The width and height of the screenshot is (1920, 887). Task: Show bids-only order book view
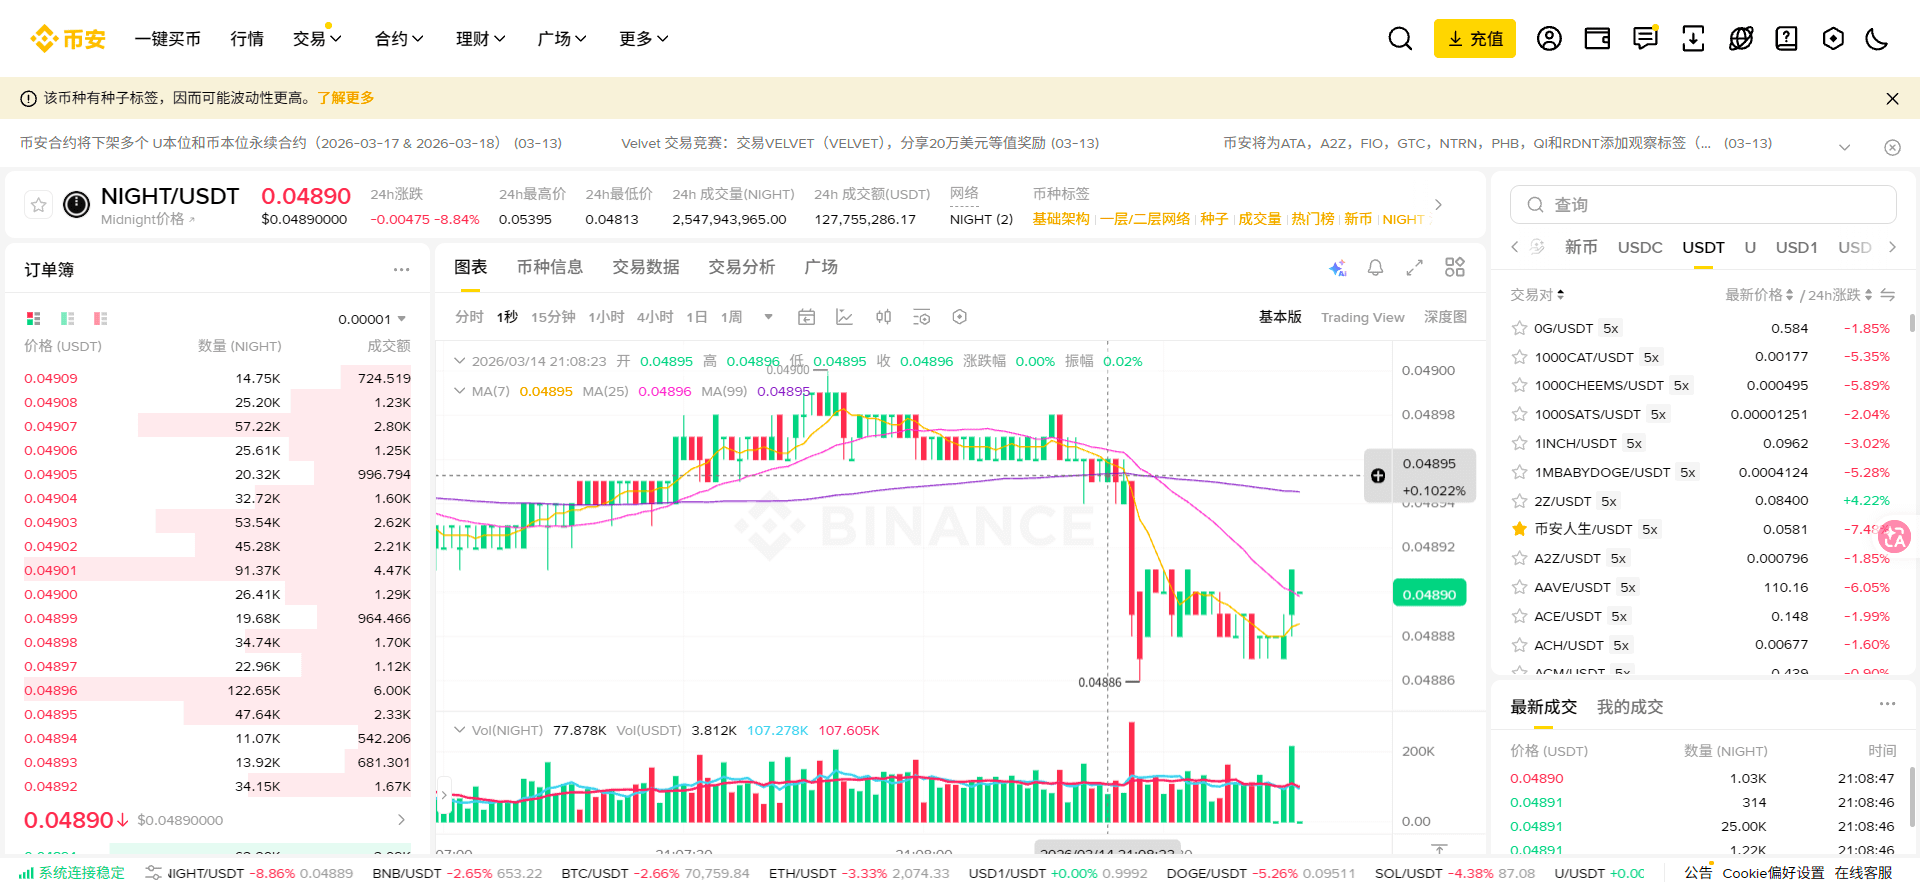(67, 318)
